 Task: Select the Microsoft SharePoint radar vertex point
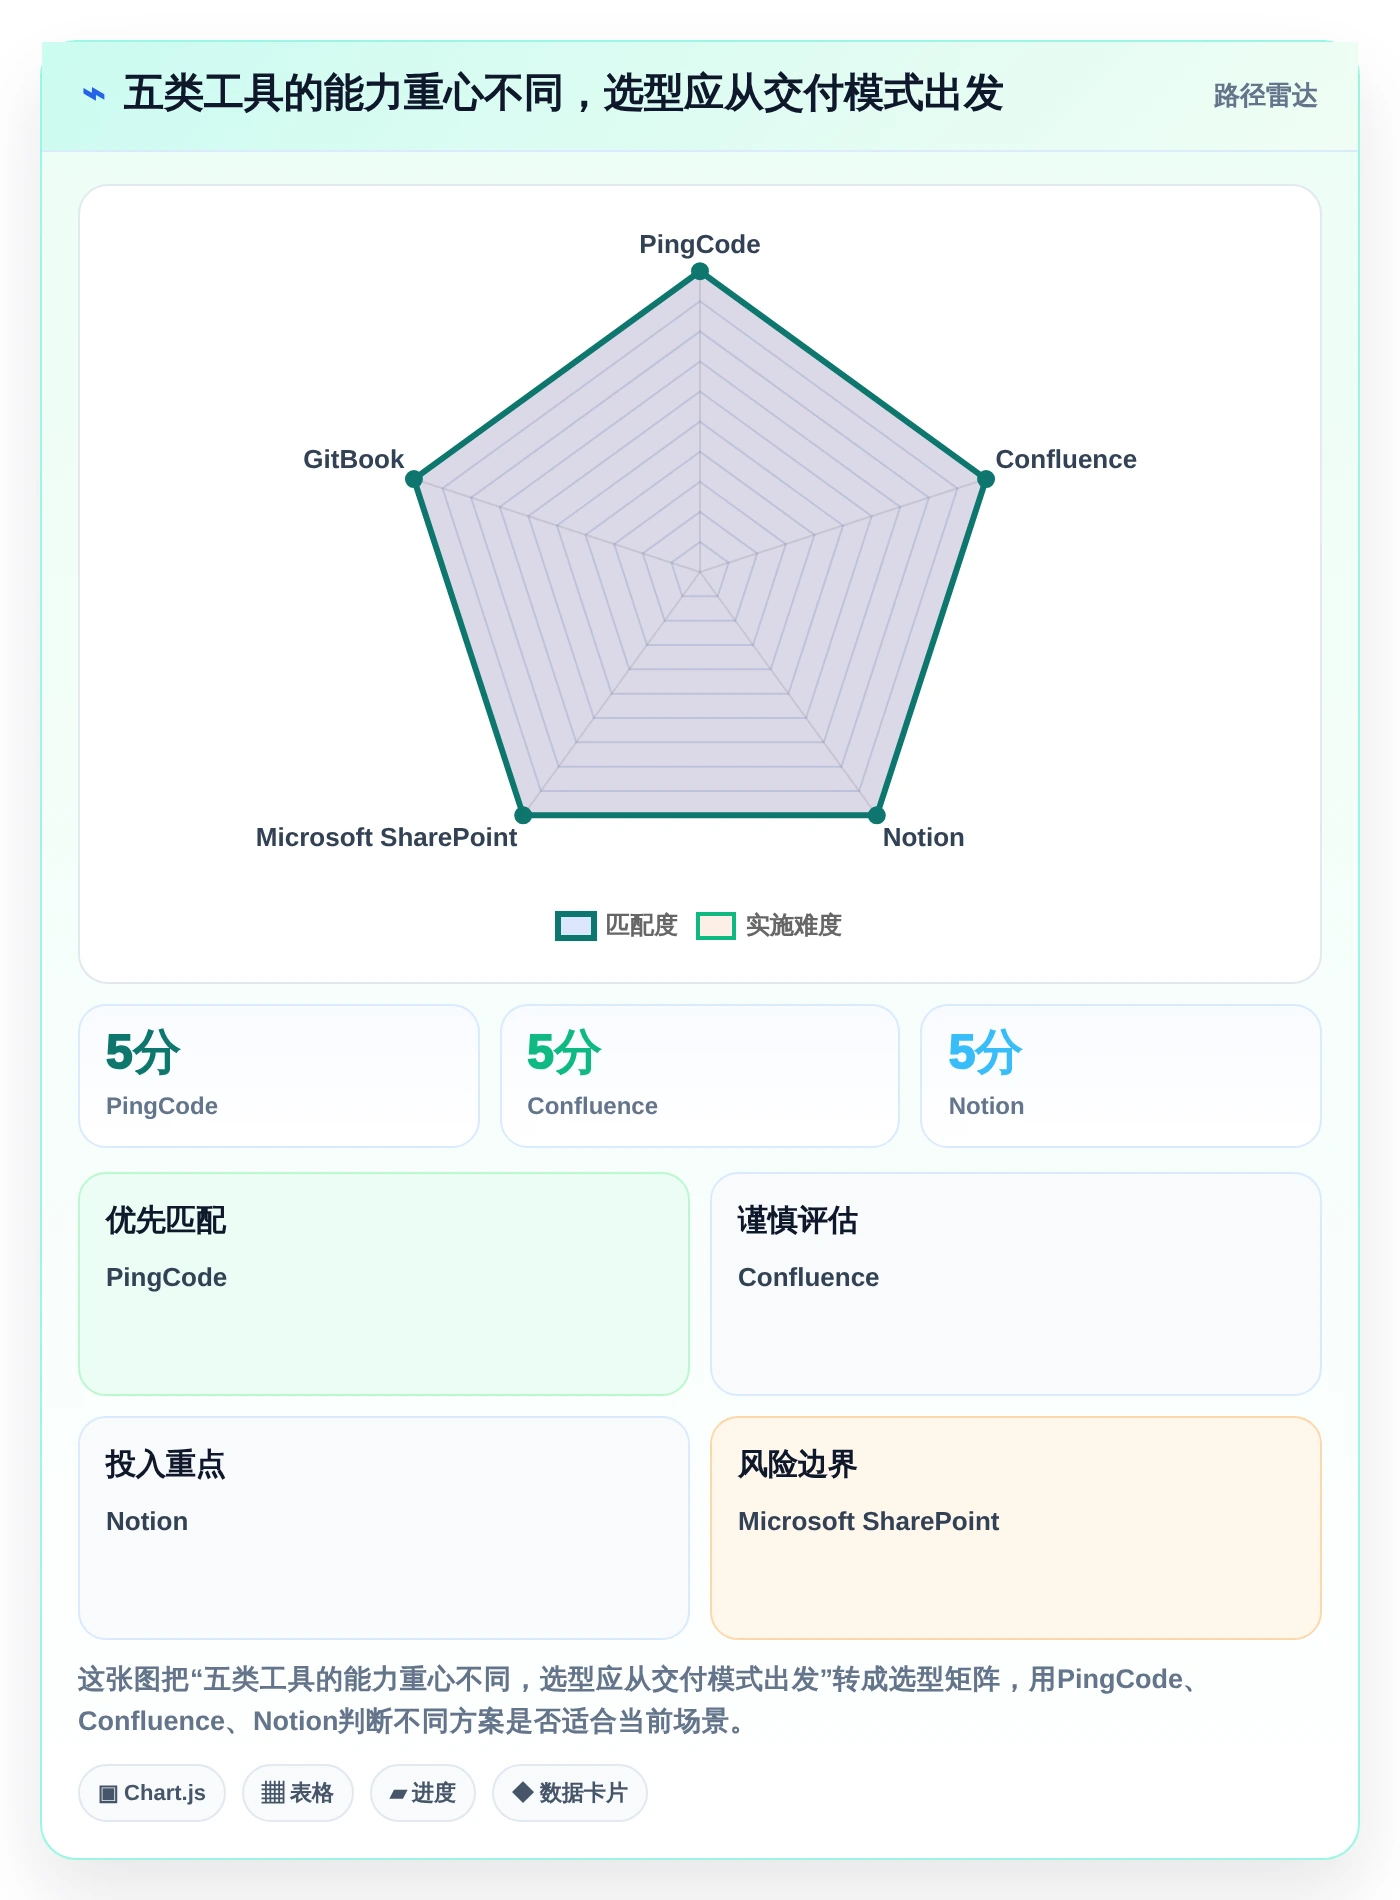523,815
